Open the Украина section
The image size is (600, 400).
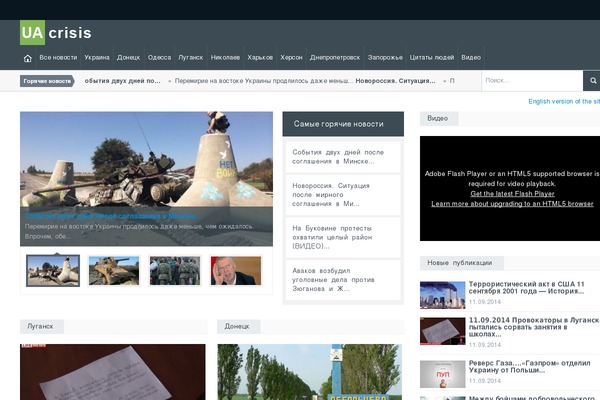click(x=97, y=57)
